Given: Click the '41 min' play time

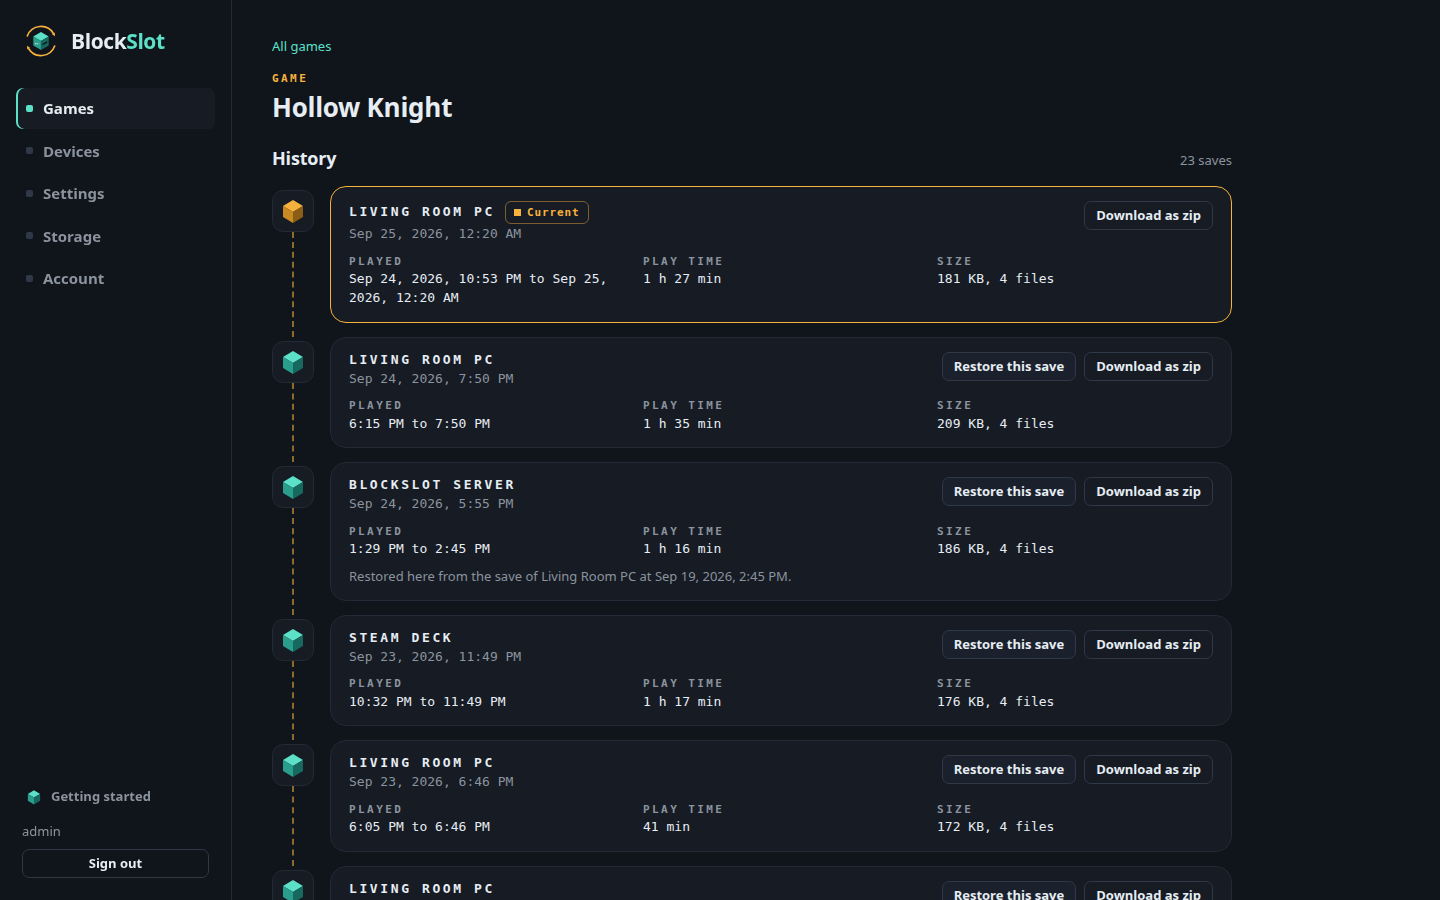Looking at the screenshot, I should (x=666, y=827).
